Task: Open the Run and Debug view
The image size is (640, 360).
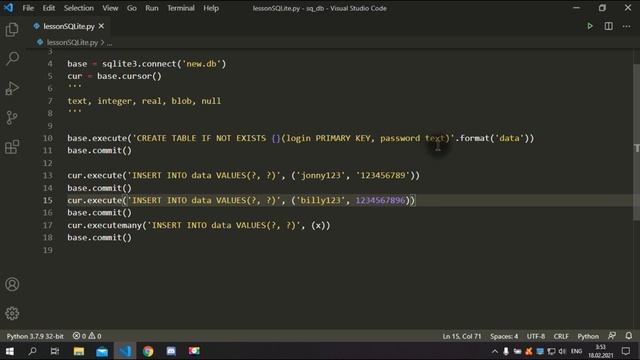Action: click(x=12, y=88)
